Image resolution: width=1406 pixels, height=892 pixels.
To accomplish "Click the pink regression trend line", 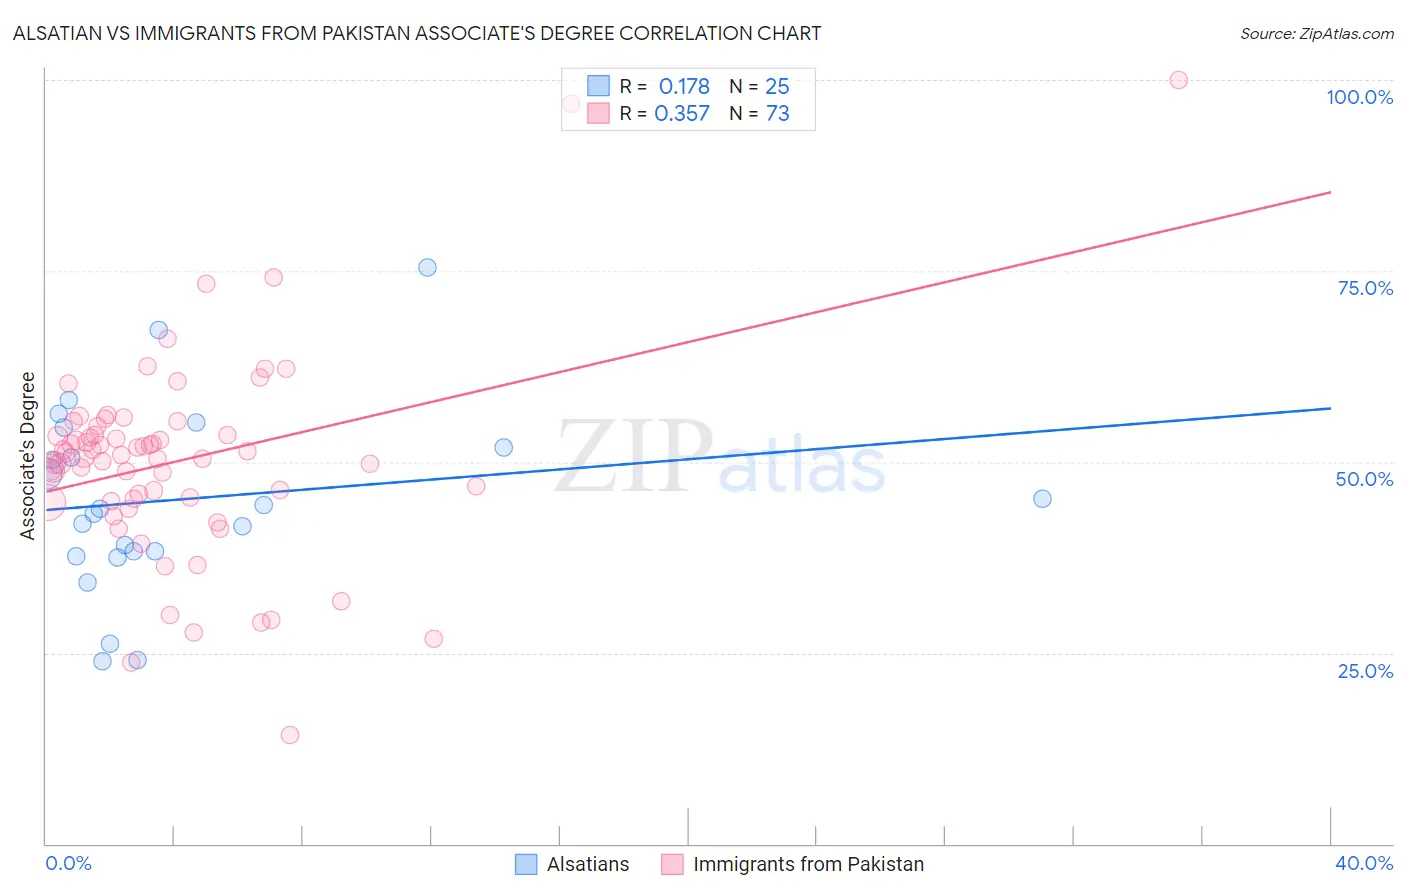I will pyautogui.click(x=688, y=341).
